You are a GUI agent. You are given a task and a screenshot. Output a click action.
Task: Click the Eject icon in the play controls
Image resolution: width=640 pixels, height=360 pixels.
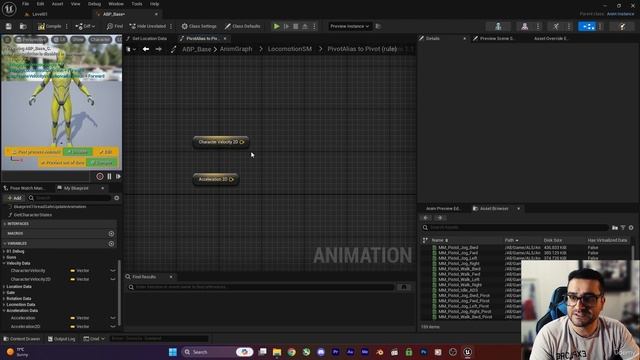305,26
